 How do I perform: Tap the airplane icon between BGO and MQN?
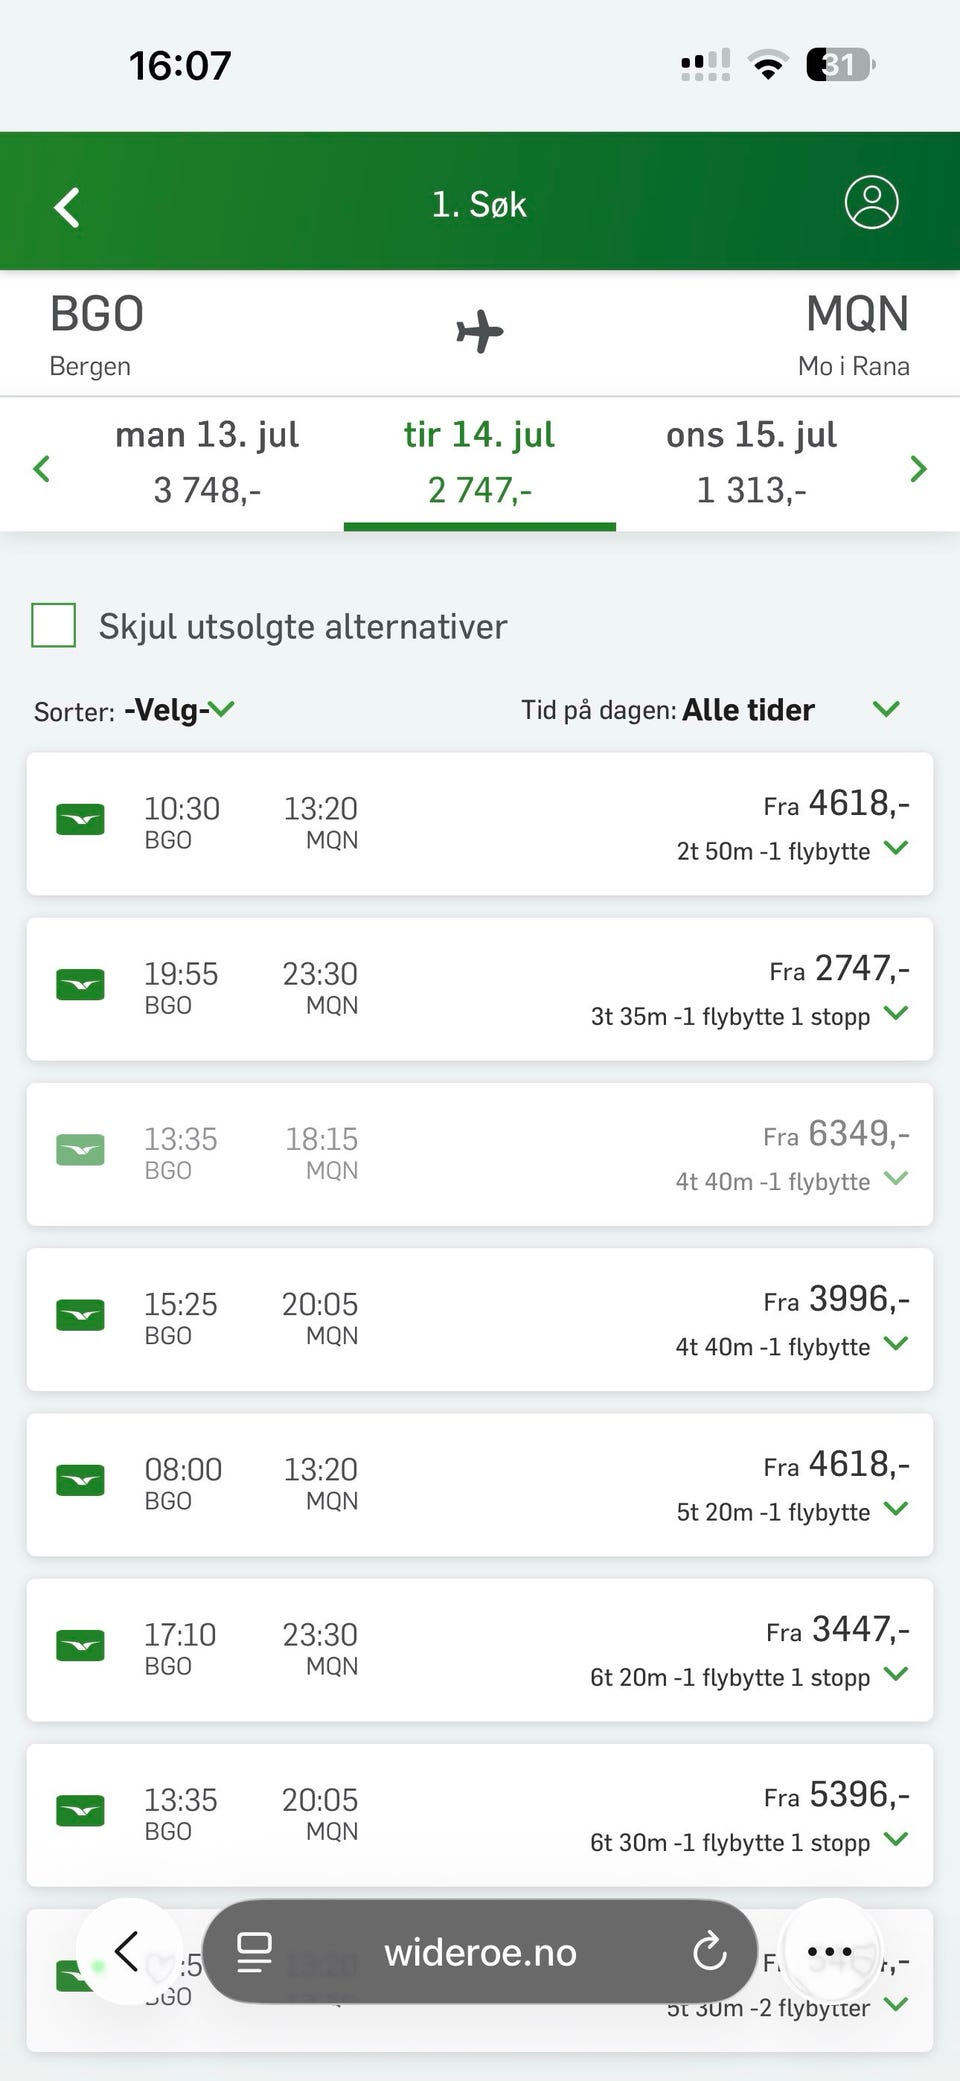coord(480,332)
